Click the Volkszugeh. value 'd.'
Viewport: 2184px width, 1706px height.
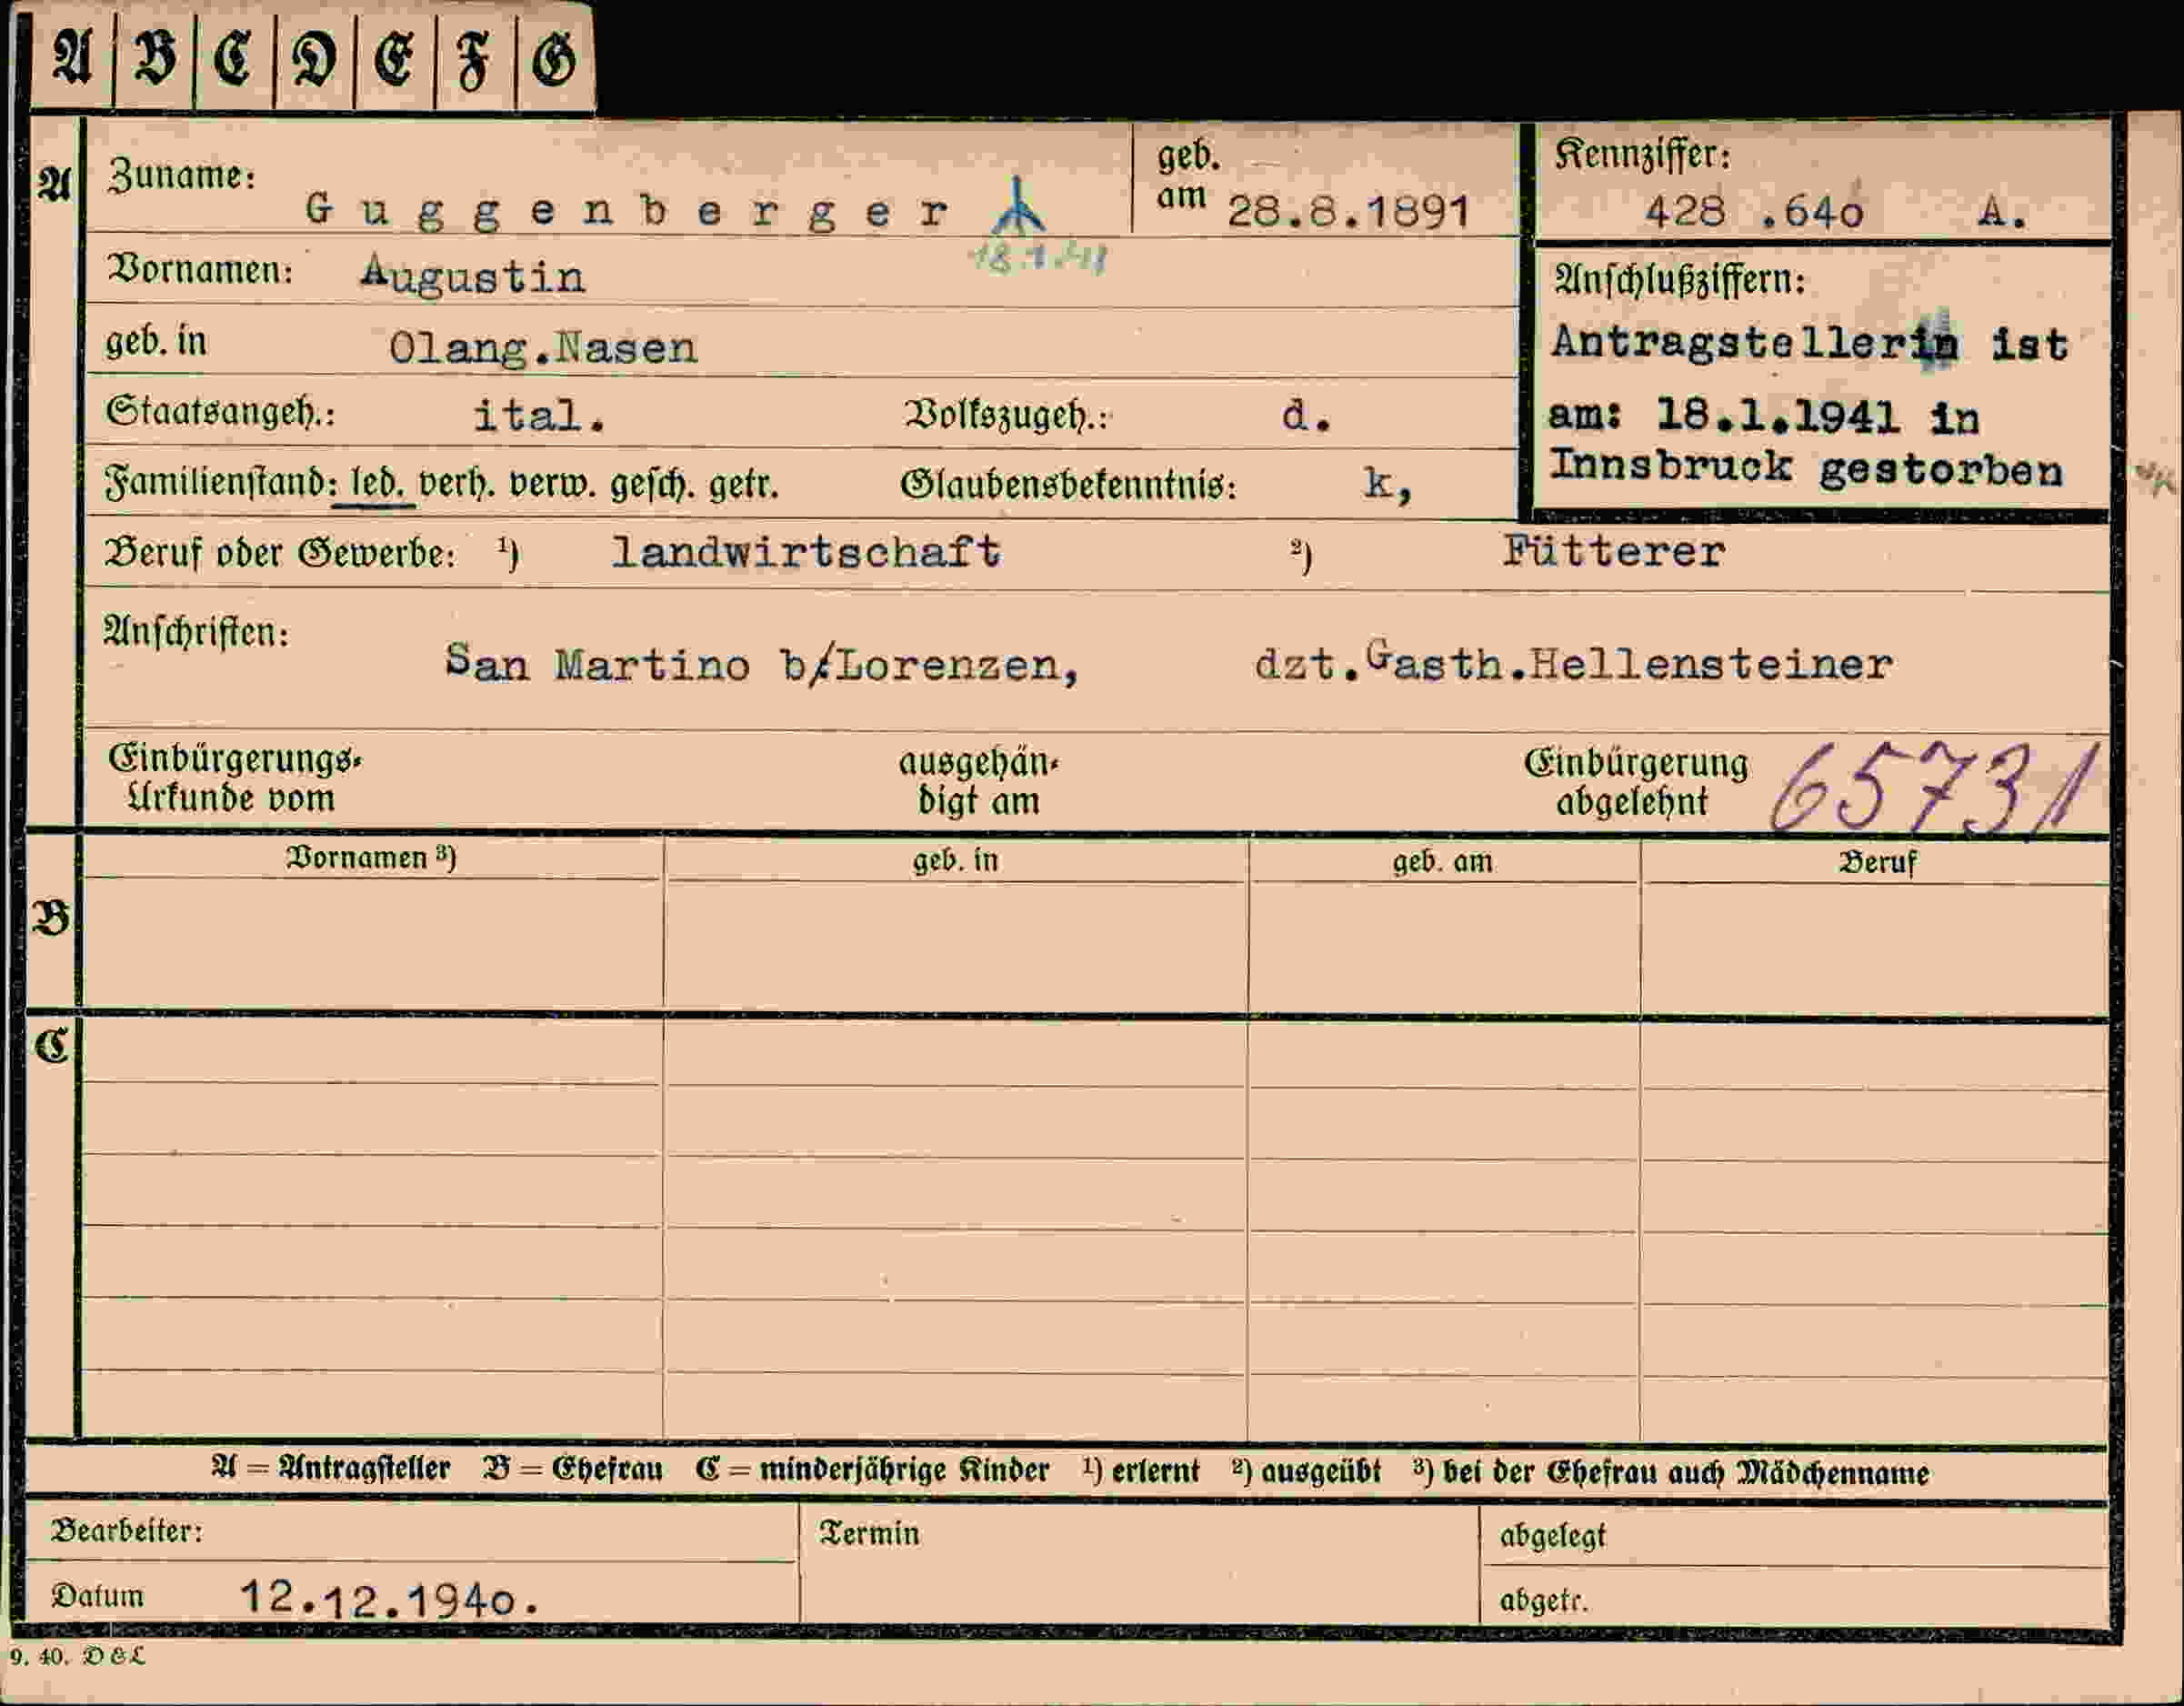1306,415
